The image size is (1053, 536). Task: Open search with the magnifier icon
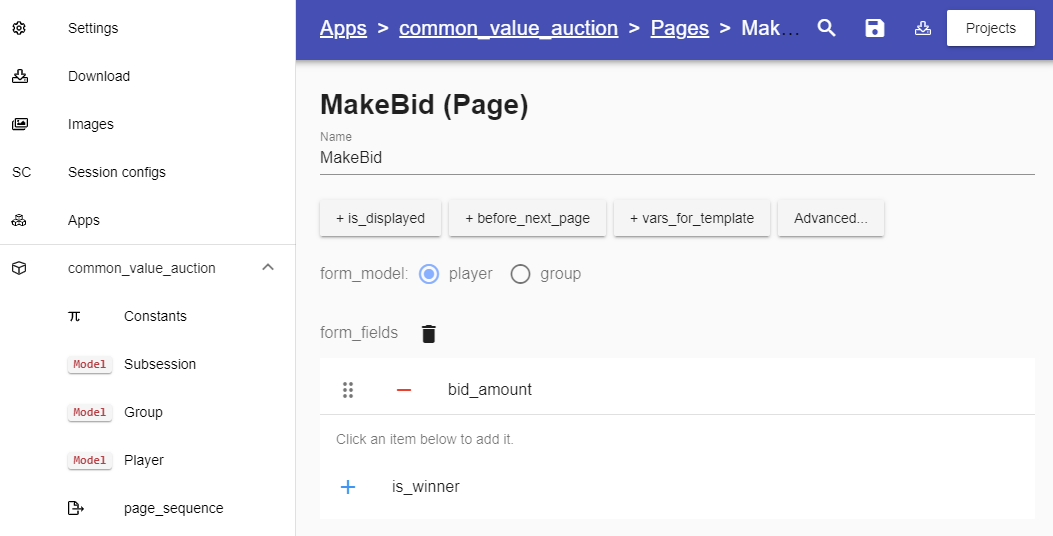click(827, 28)
